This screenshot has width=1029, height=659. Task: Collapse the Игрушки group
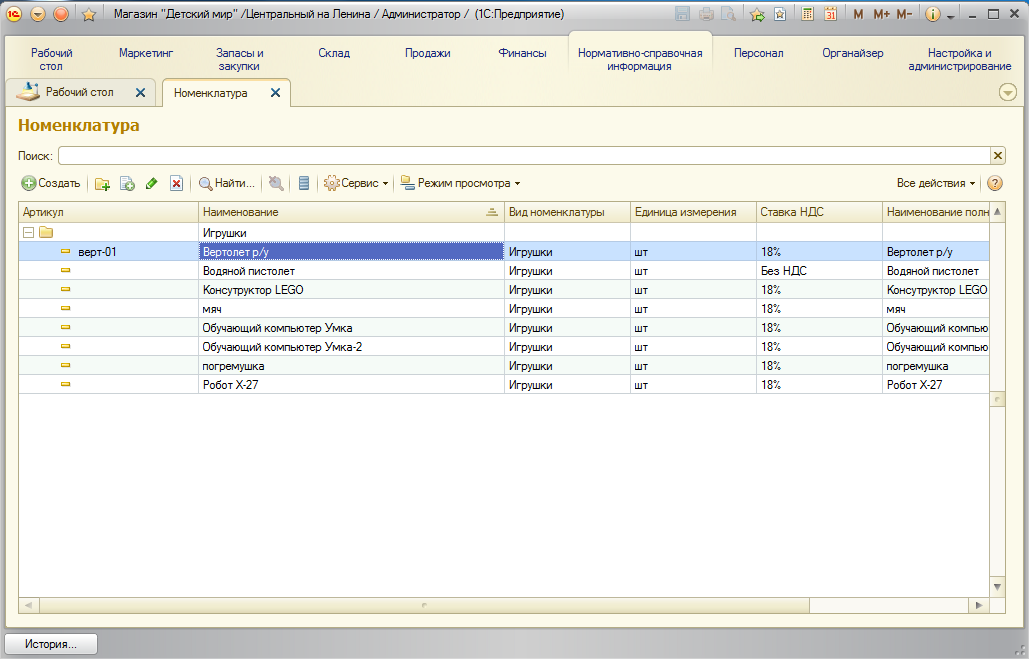[28, 232]
